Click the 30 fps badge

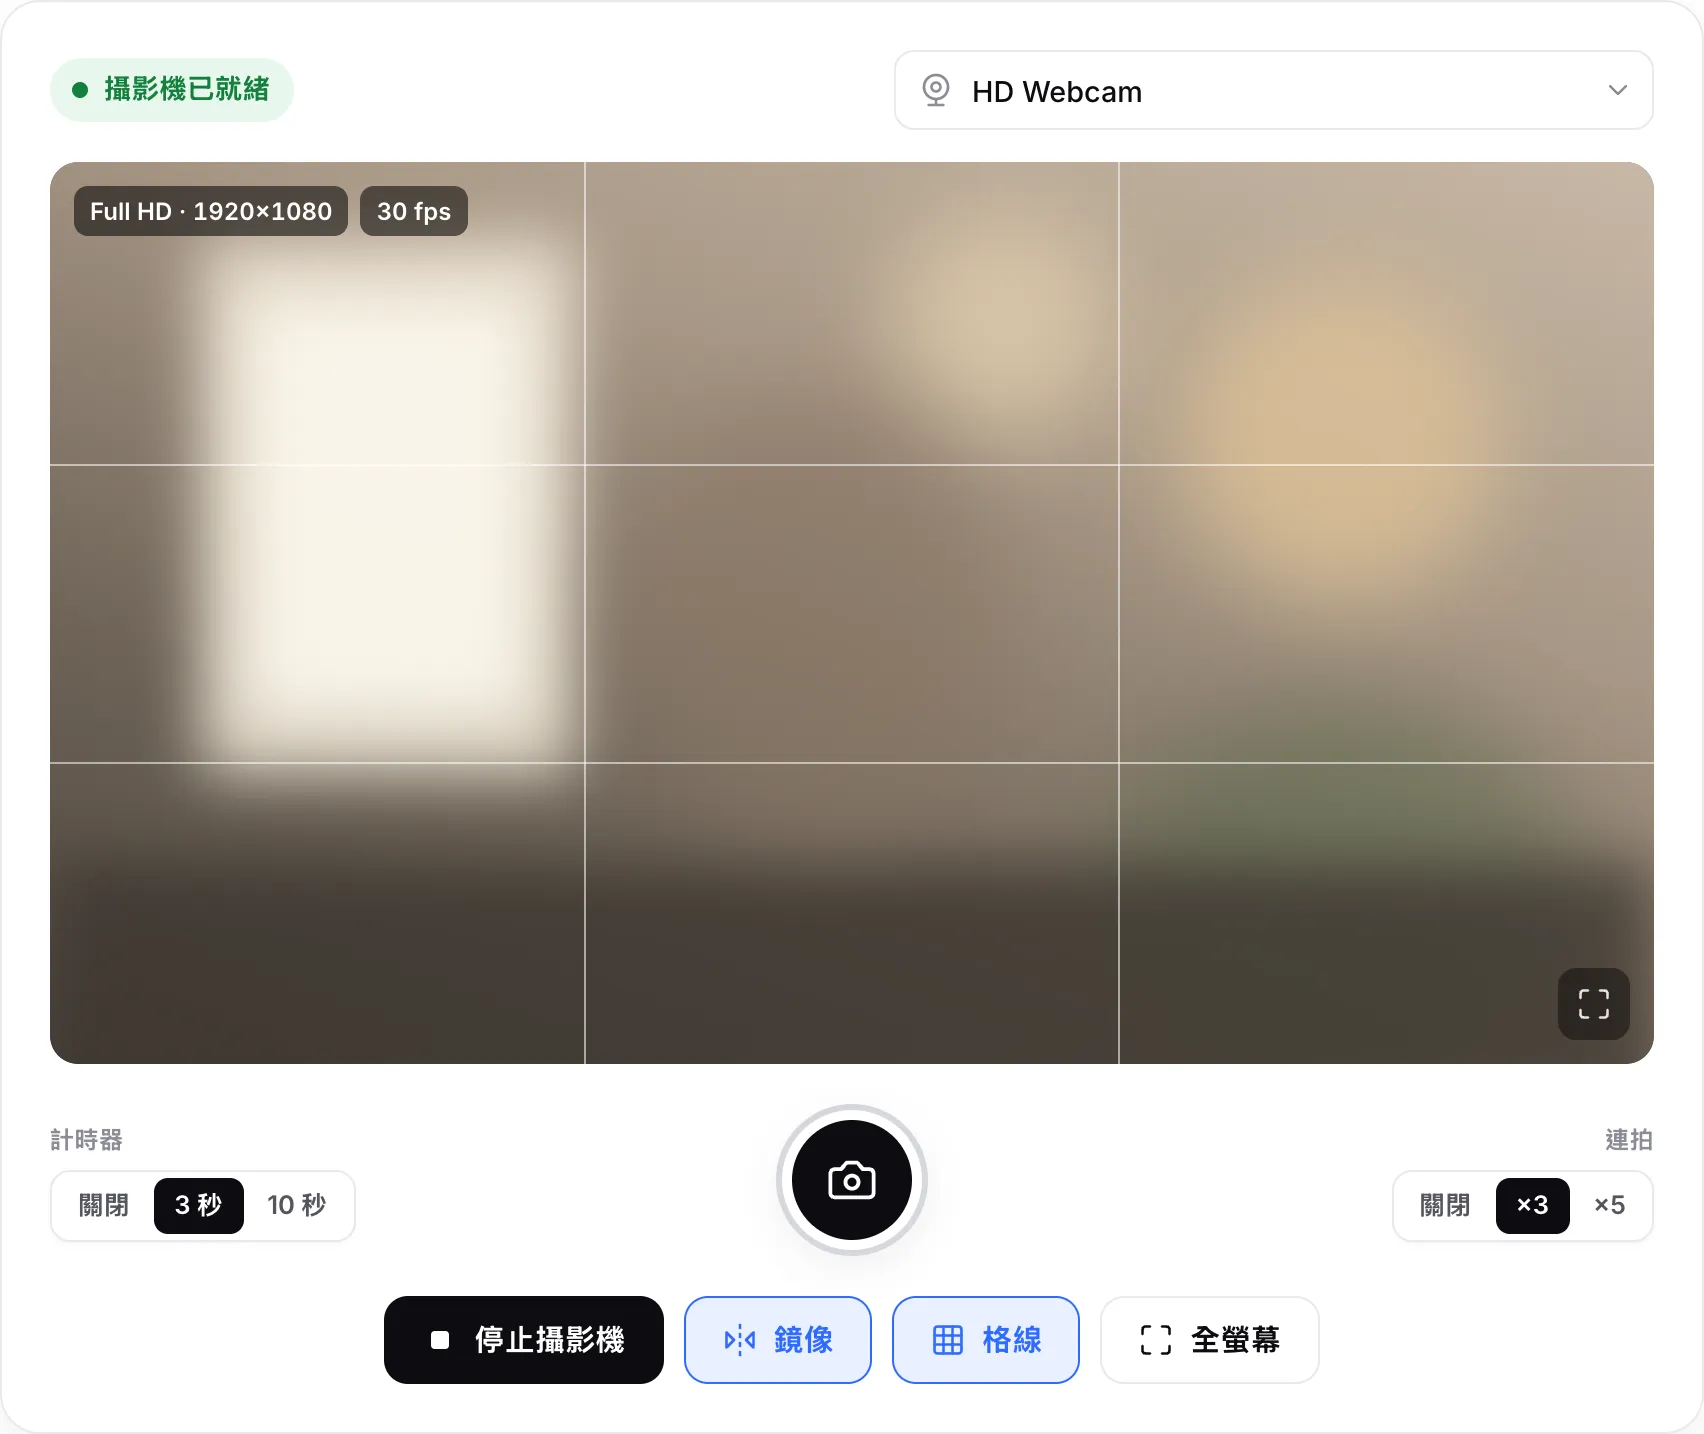414,211
